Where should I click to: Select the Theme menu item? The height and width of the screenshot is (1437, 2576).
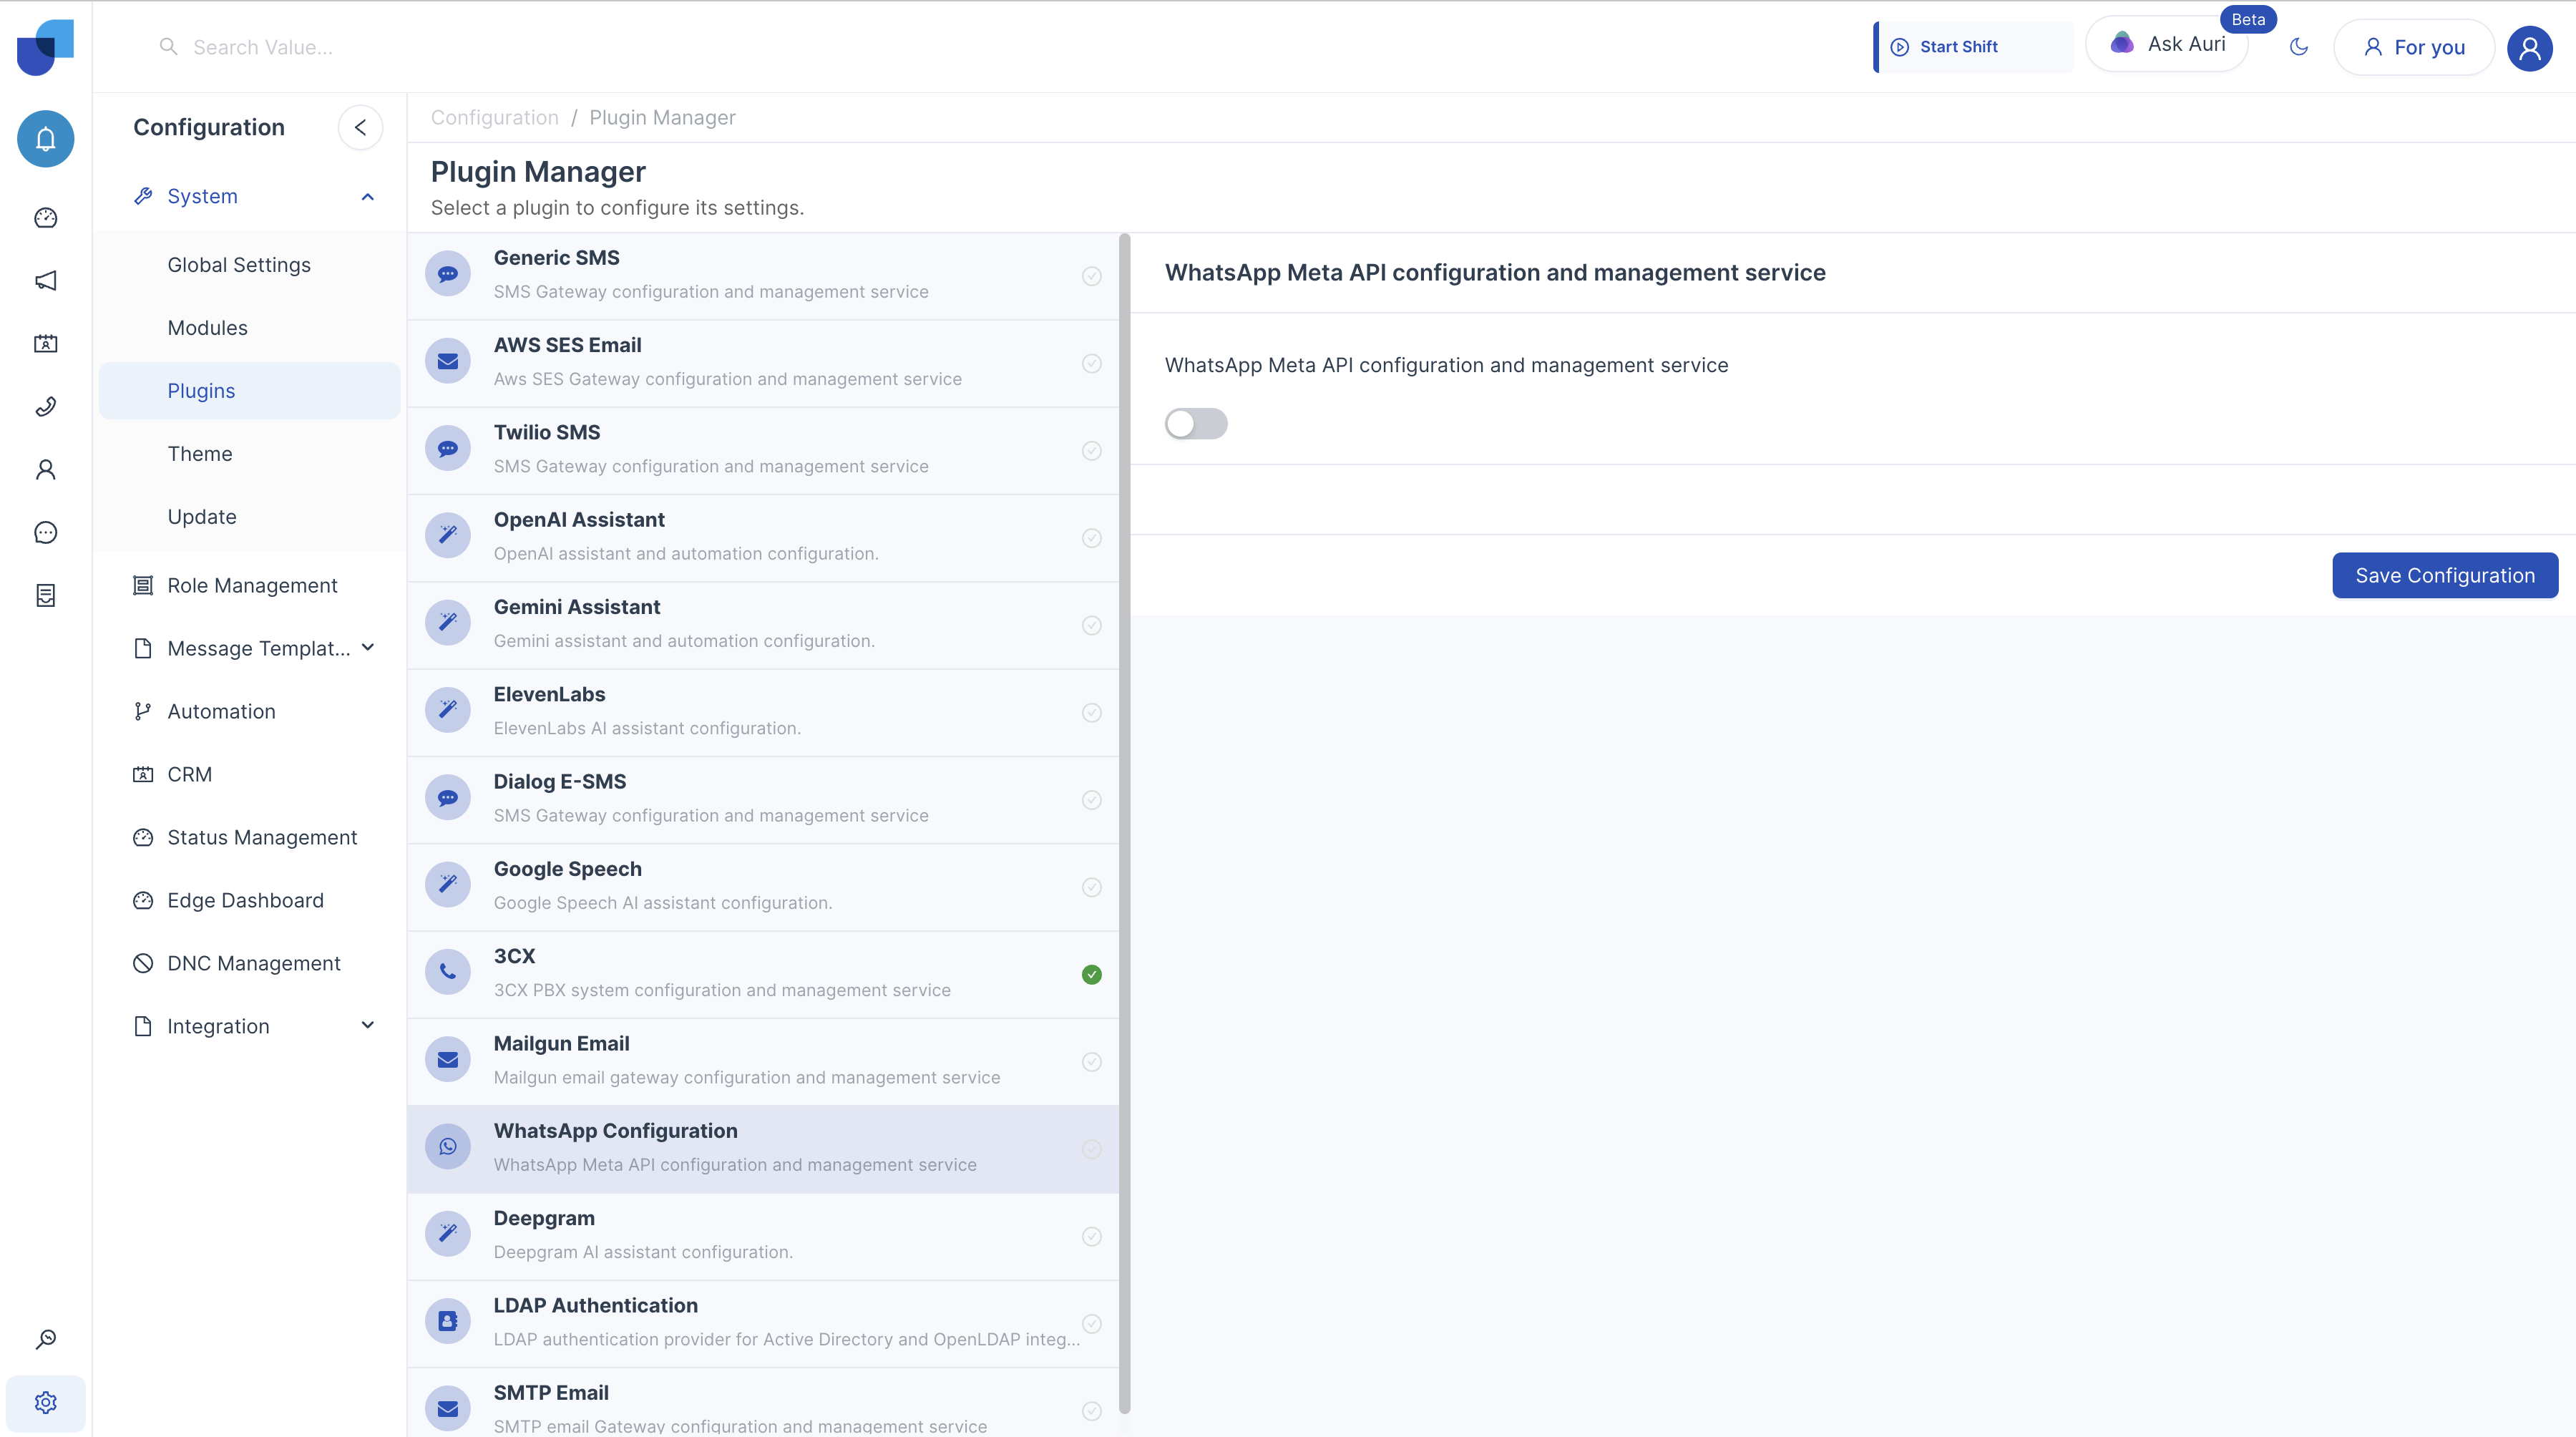[x=200, y=454]
